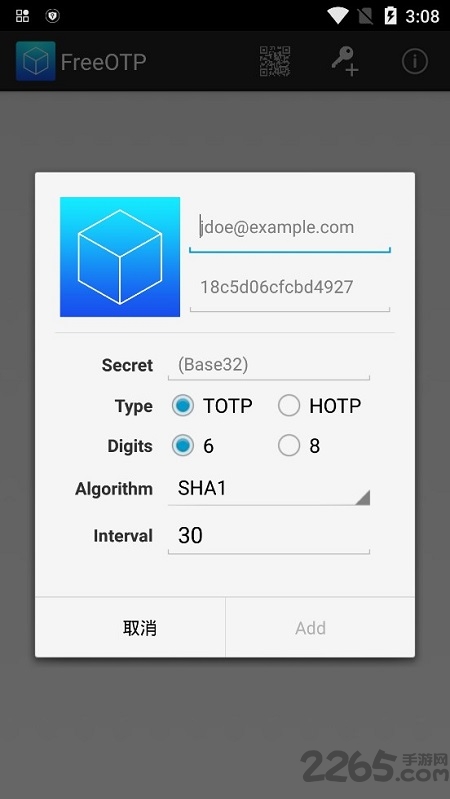Viewport: 450px width, 799px height.
Task: Open the SHA1 algorithm dropdown
Action: (269, 489)
